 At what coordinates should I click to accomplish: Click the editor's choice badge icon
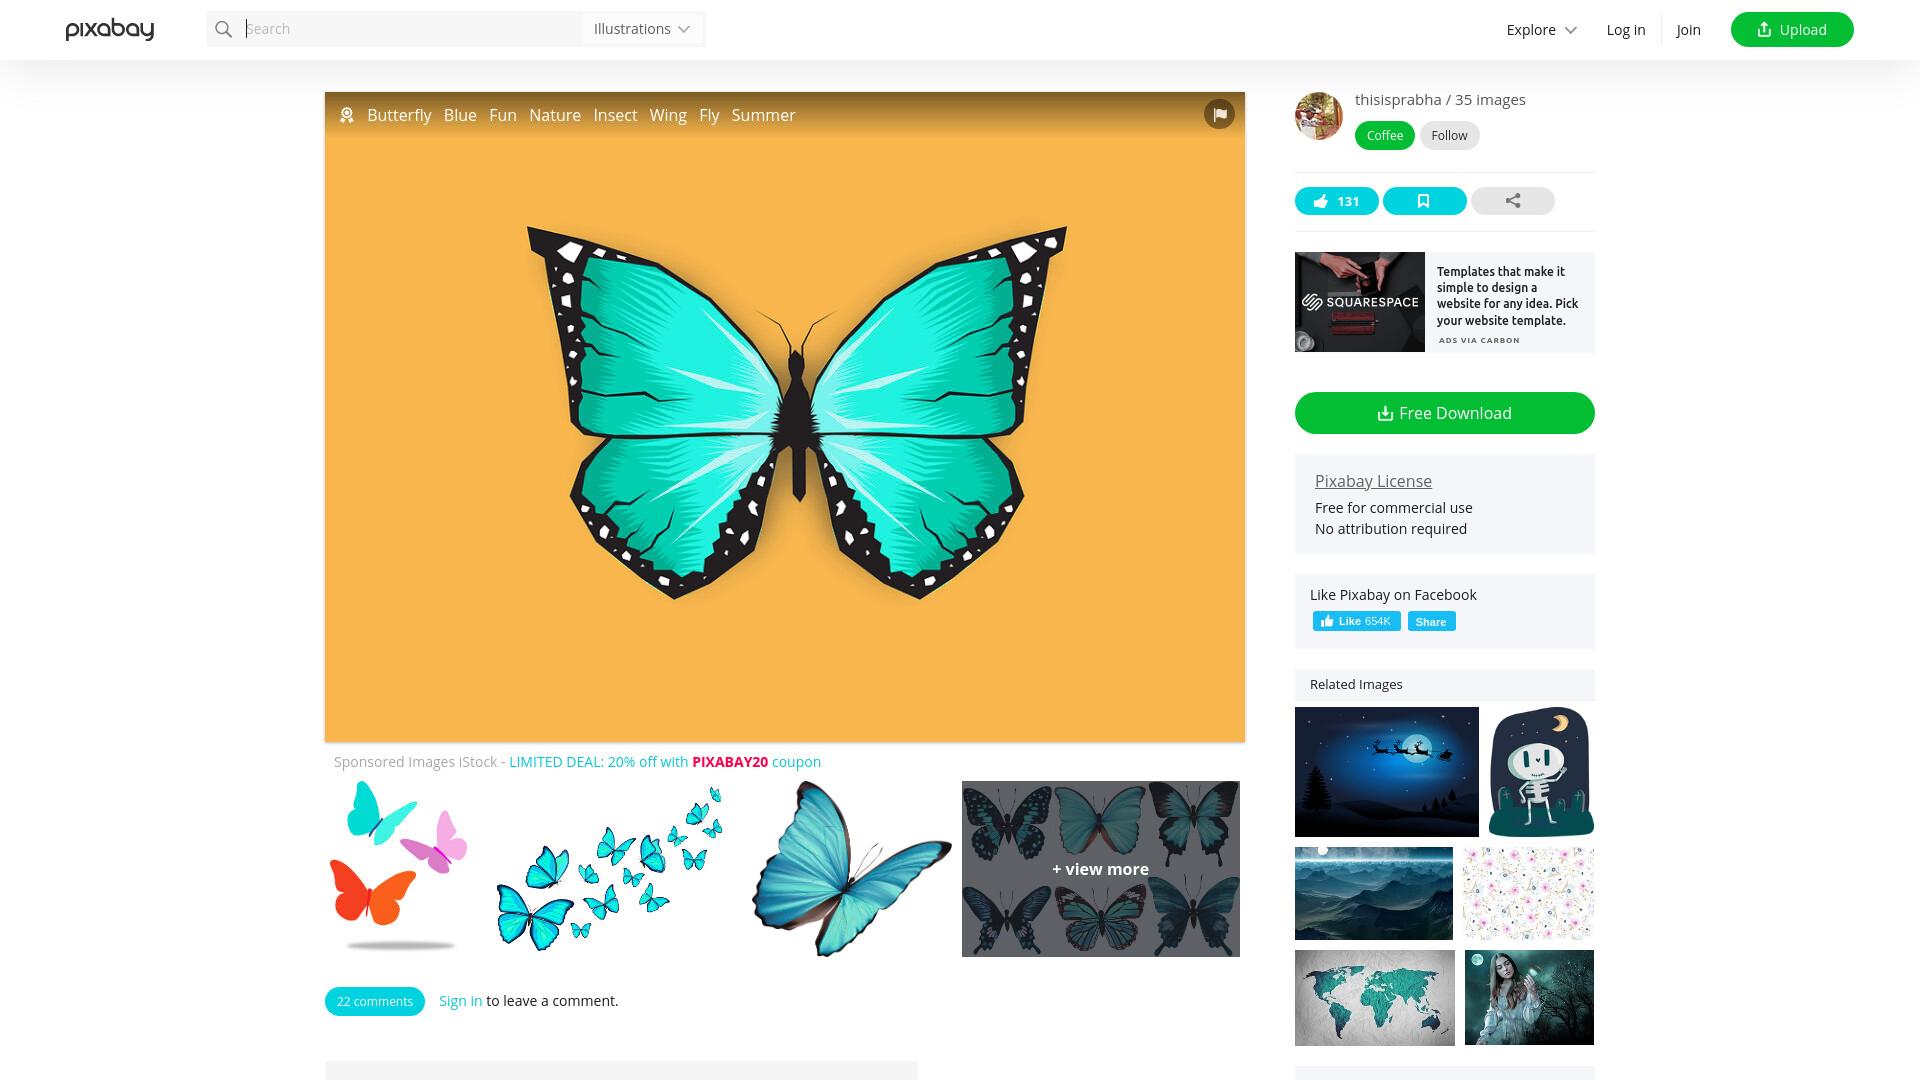coord(347,115)
